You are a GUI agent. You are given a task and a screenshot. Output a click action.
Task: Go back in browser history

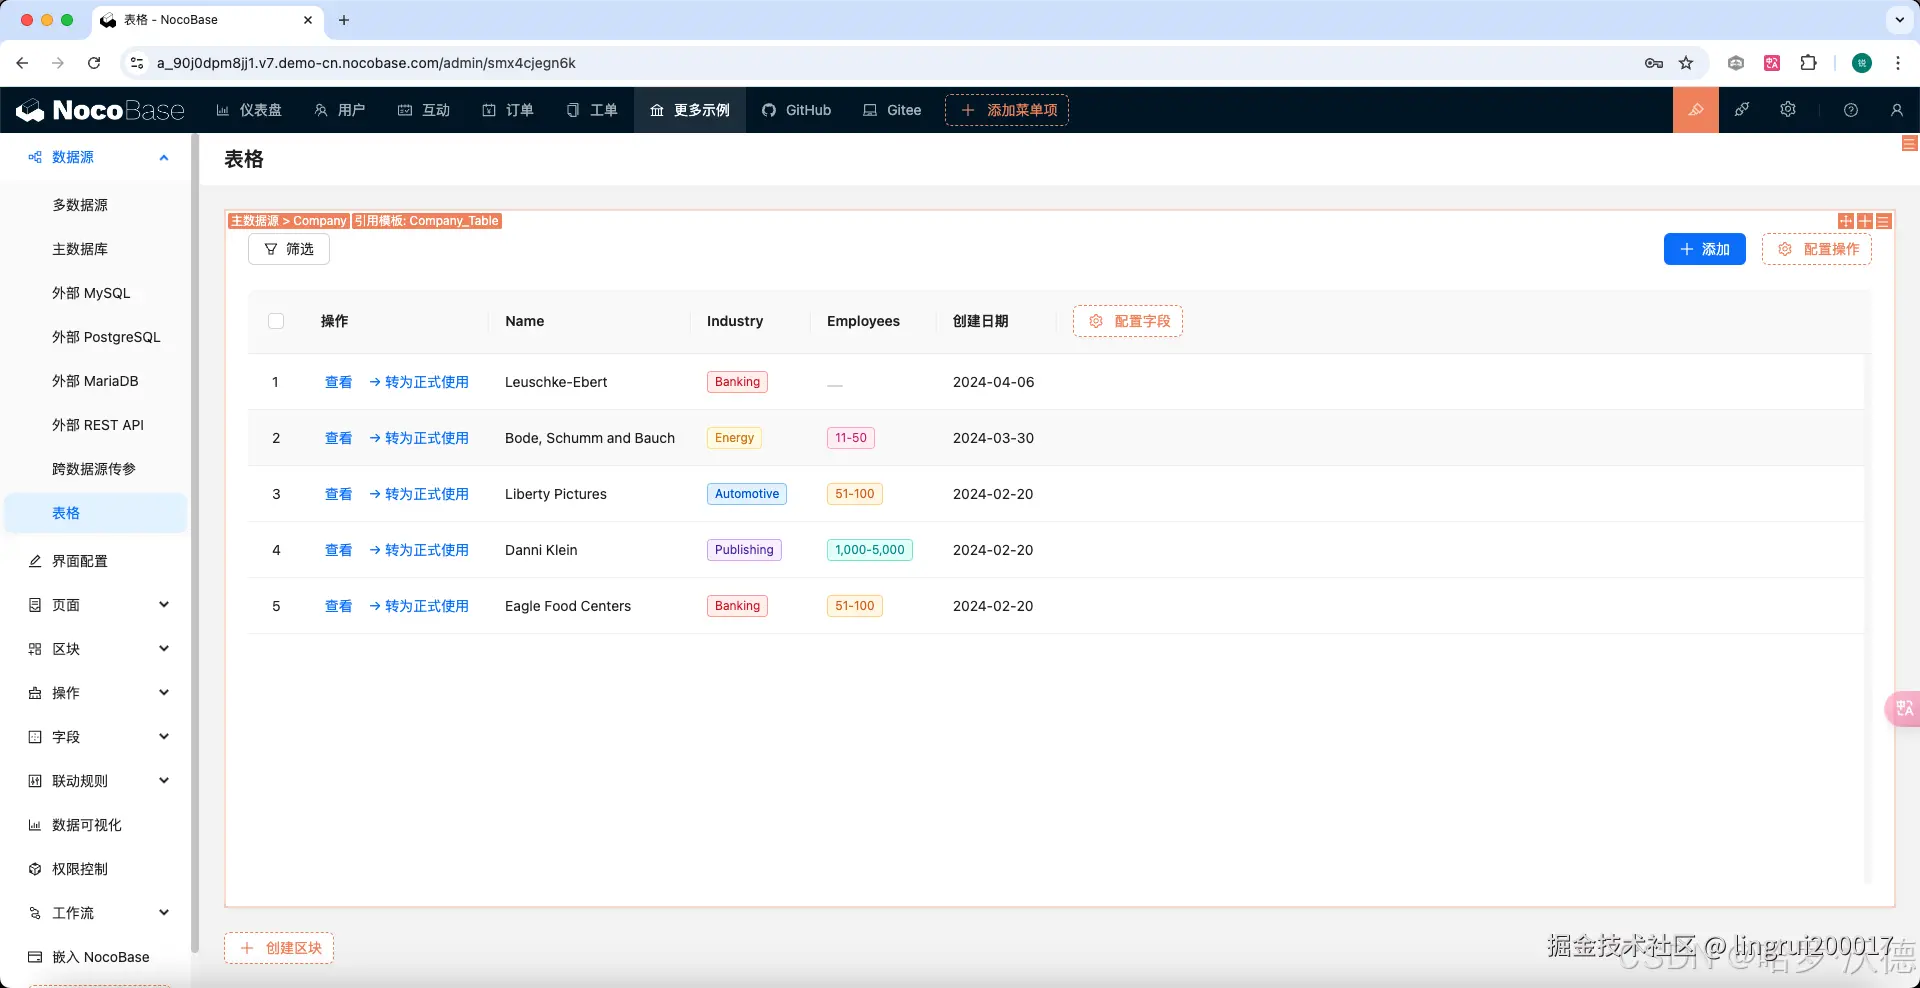(22, 63)
